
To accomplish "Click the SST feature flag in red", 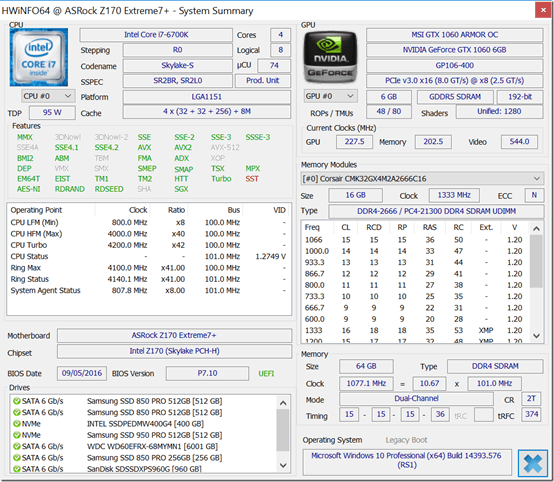I will tap(252, 179).
